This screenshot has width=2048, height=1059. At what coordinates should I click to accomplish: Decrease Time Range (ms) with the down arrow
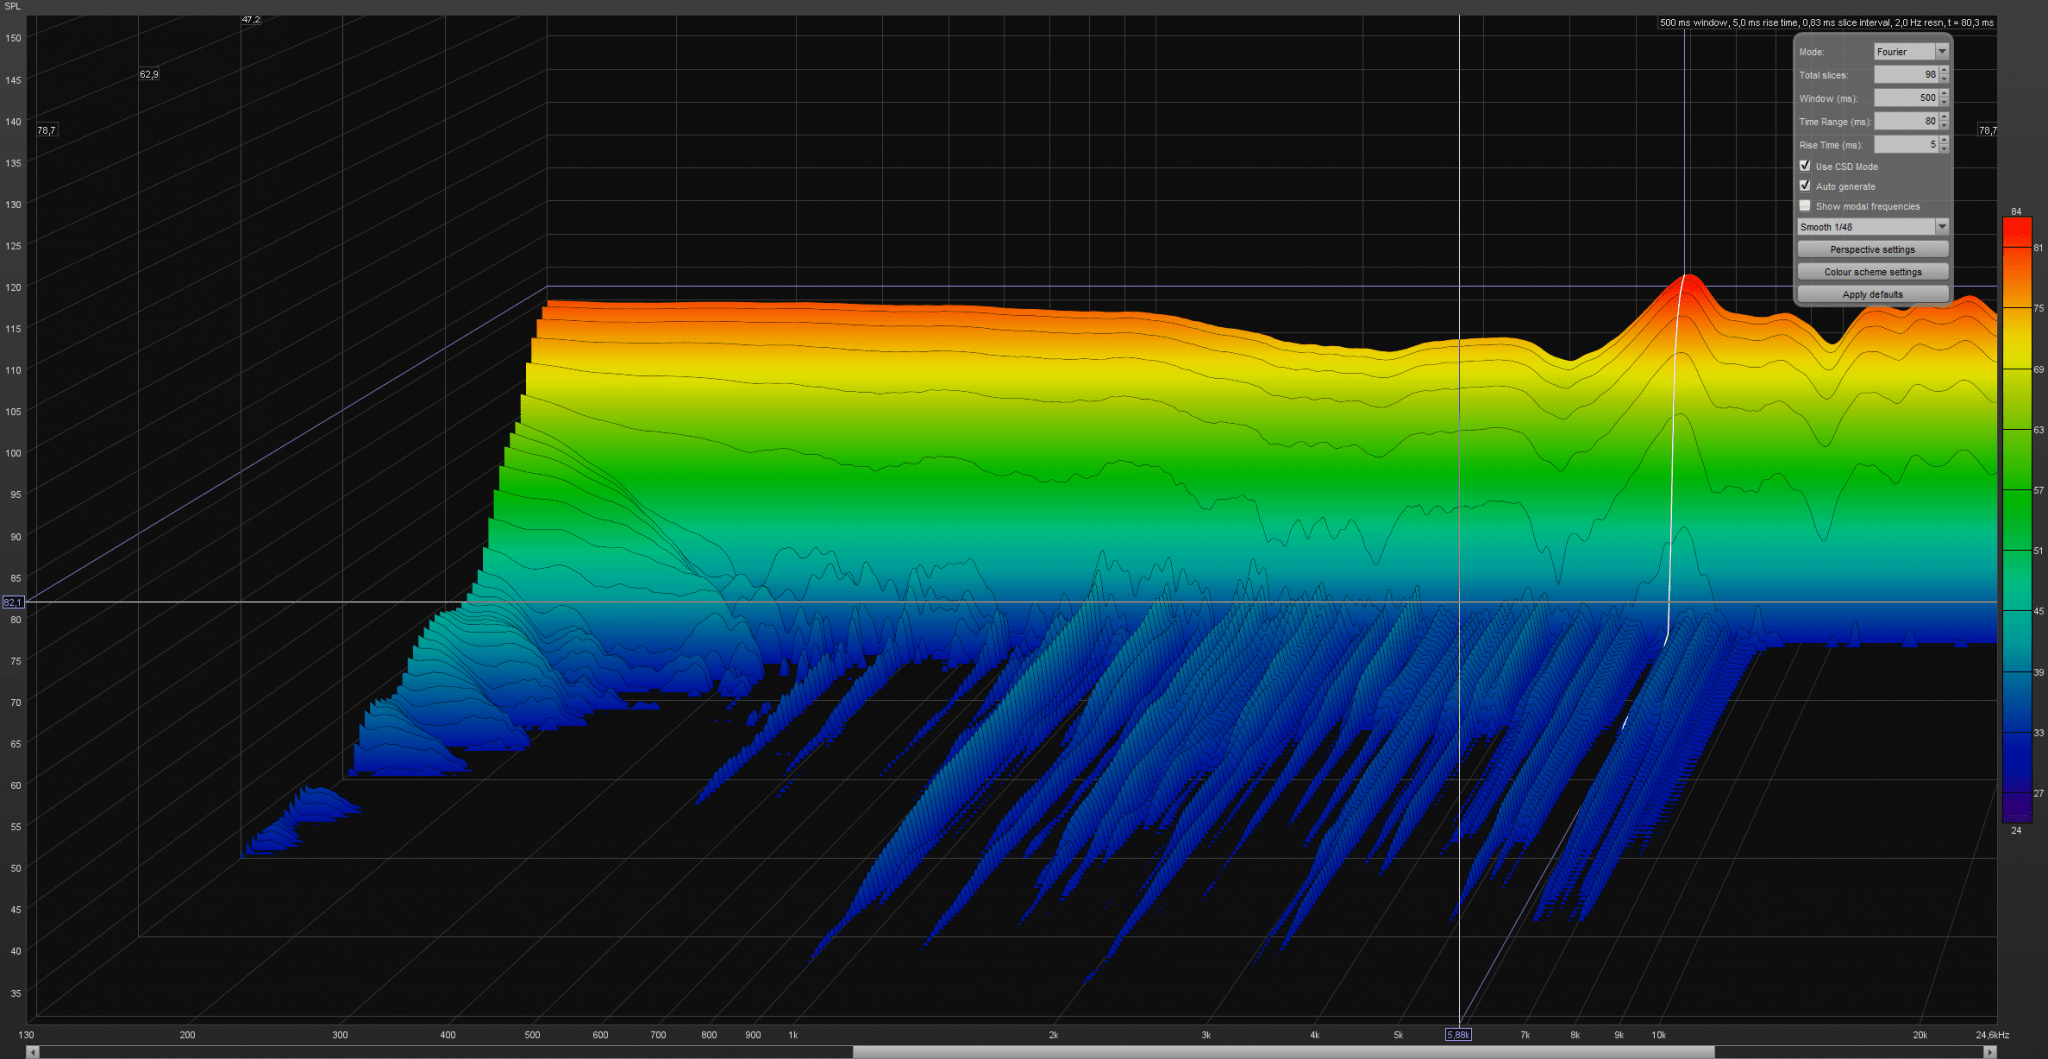coord(1944,125)
